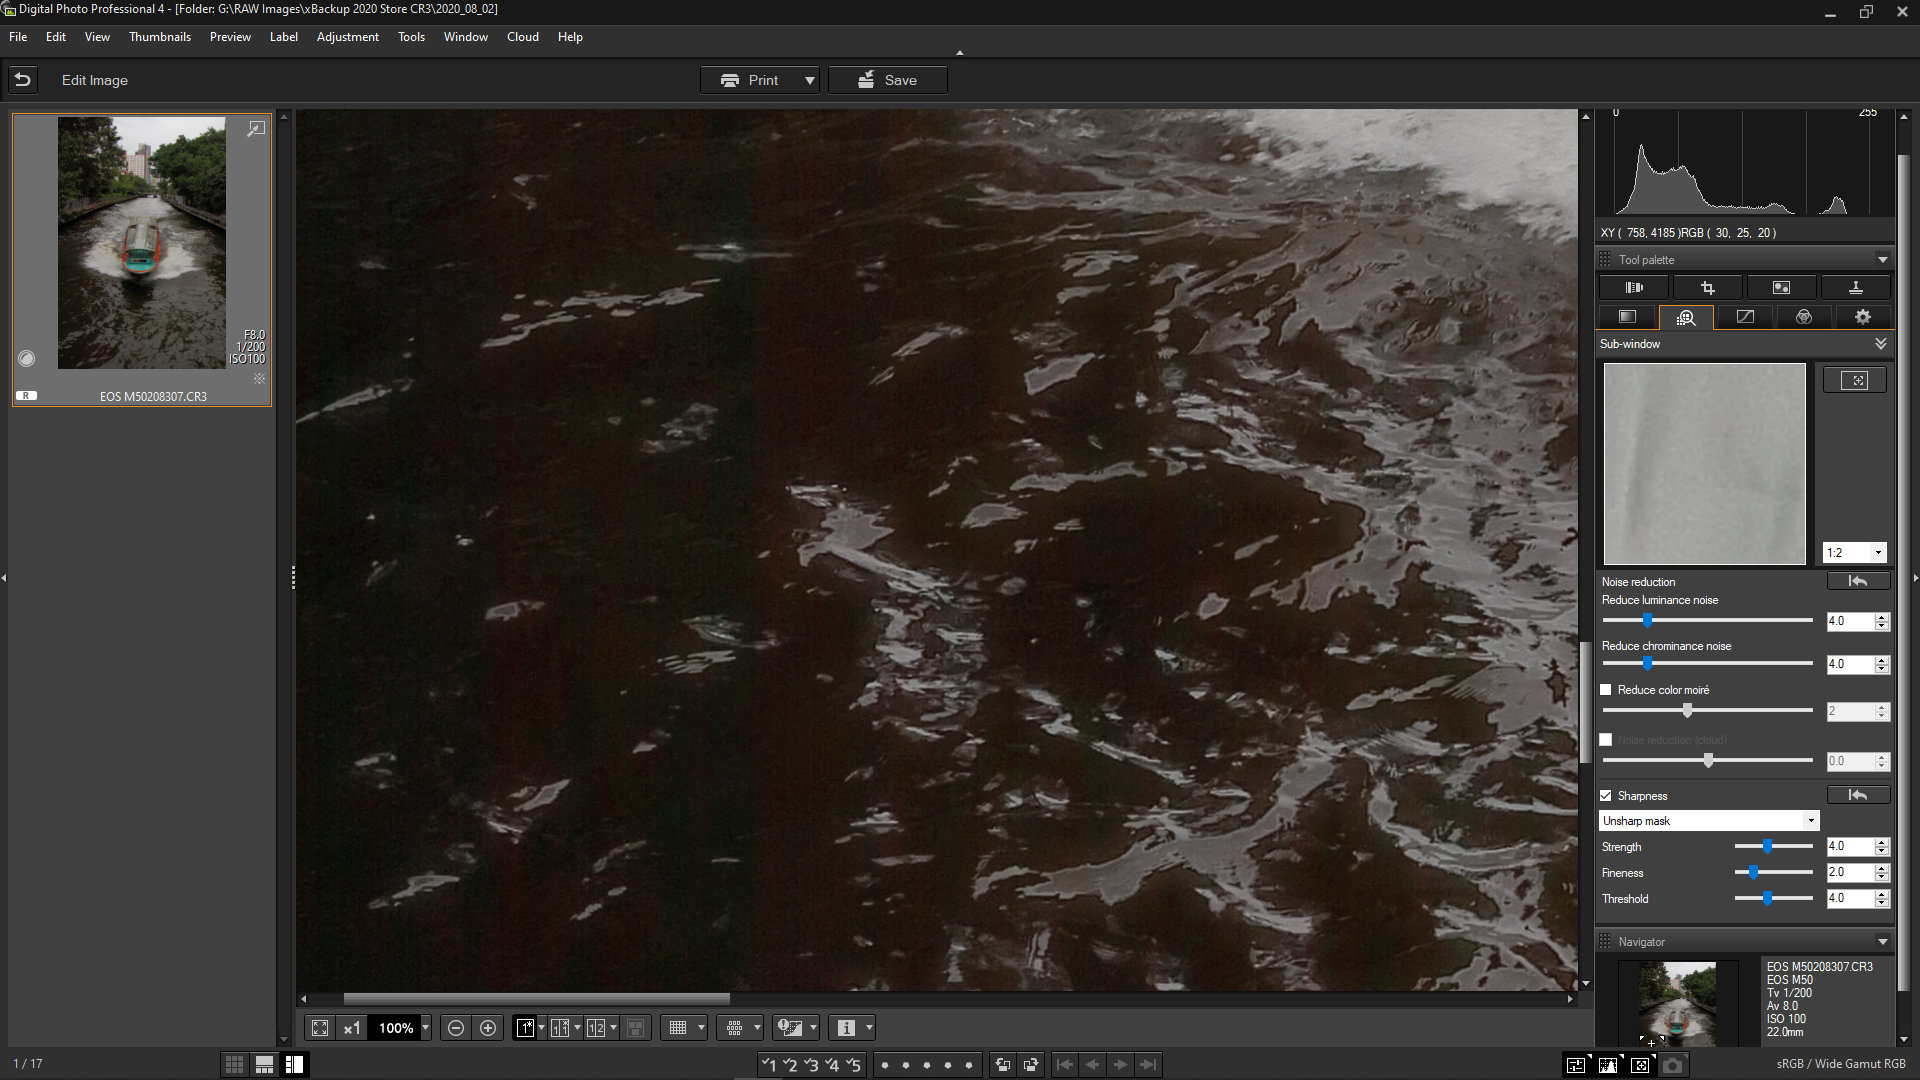Image resolution: width=1920 pixels, height=1080 pixels.
Task: Open the grid display options dropdown arrow
Action: [x=701, y=1028]
